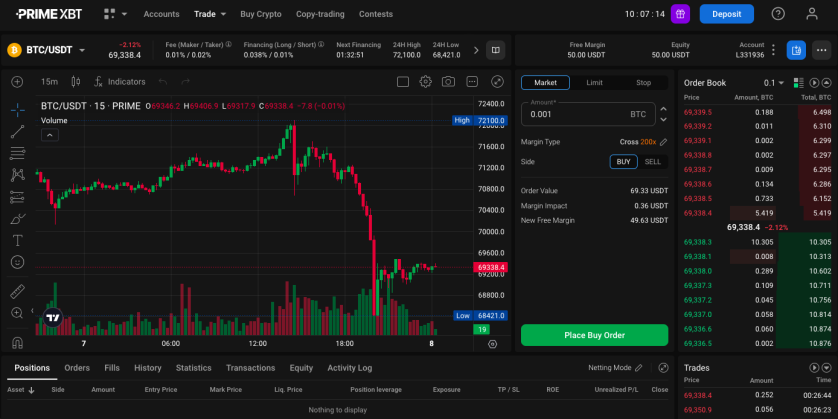838x419 pixels.
Task: Collapse the Volume indicator legend
Action: tap(50, 135)
